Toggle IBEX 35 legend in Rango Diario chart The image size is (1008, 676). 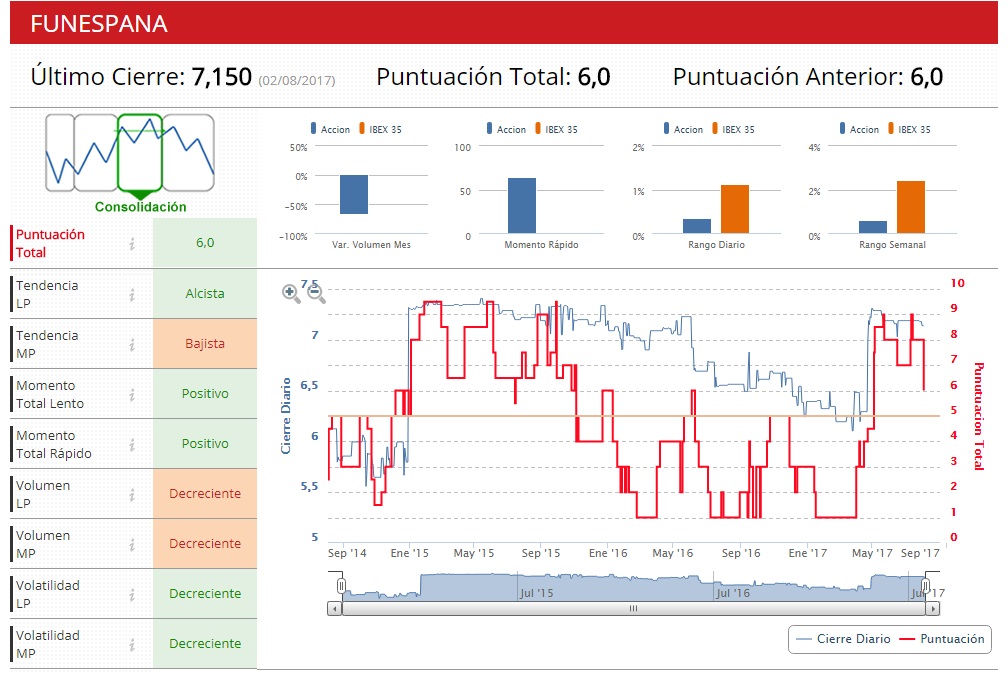tap(734, 129)
